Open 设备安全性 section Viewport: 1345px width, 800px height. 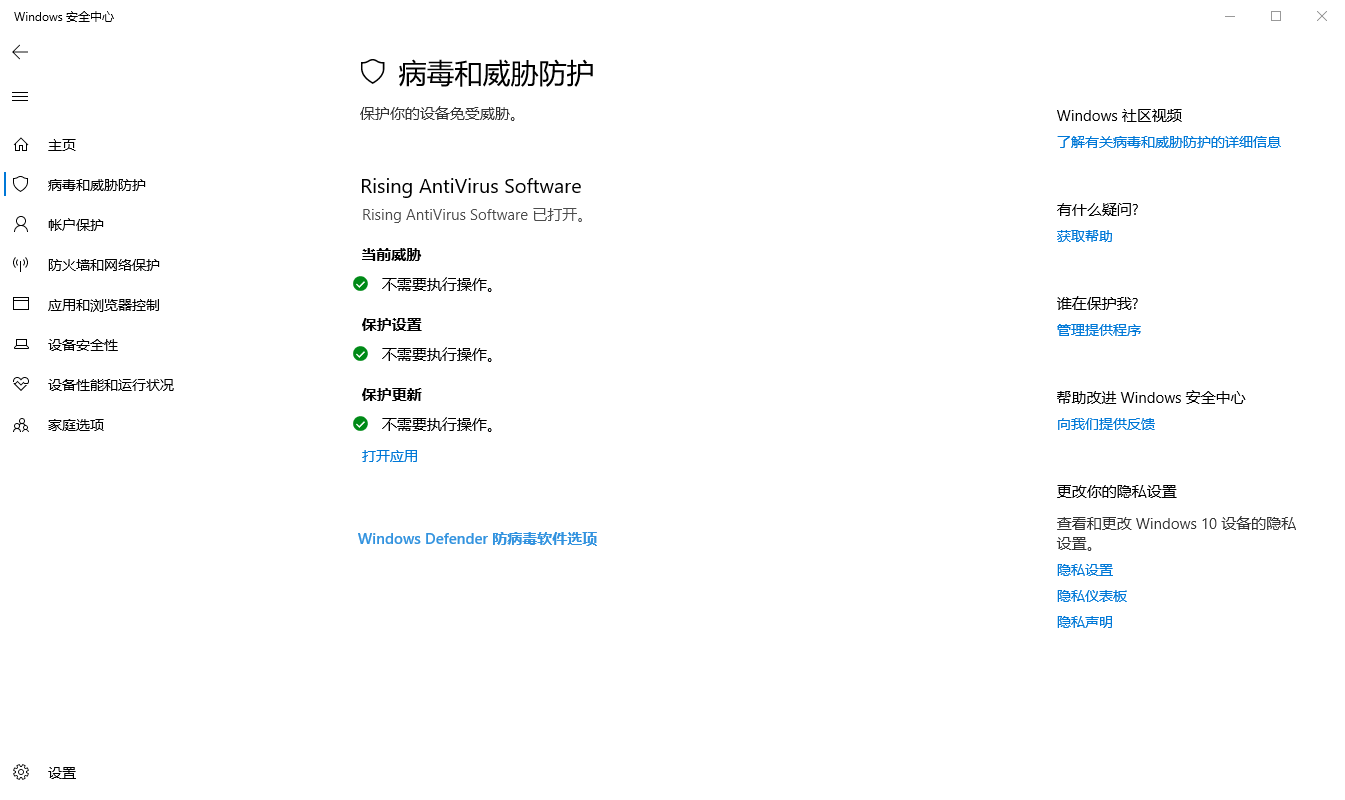pyautogui.click(x=83, y=345)
